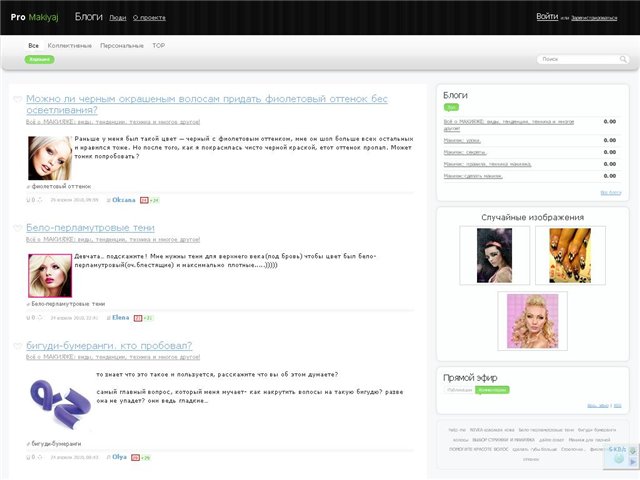The width and height of the screenshot is (640, 480).
Task: Click the Зарегистрироваться link
Action: coord(594,18)
